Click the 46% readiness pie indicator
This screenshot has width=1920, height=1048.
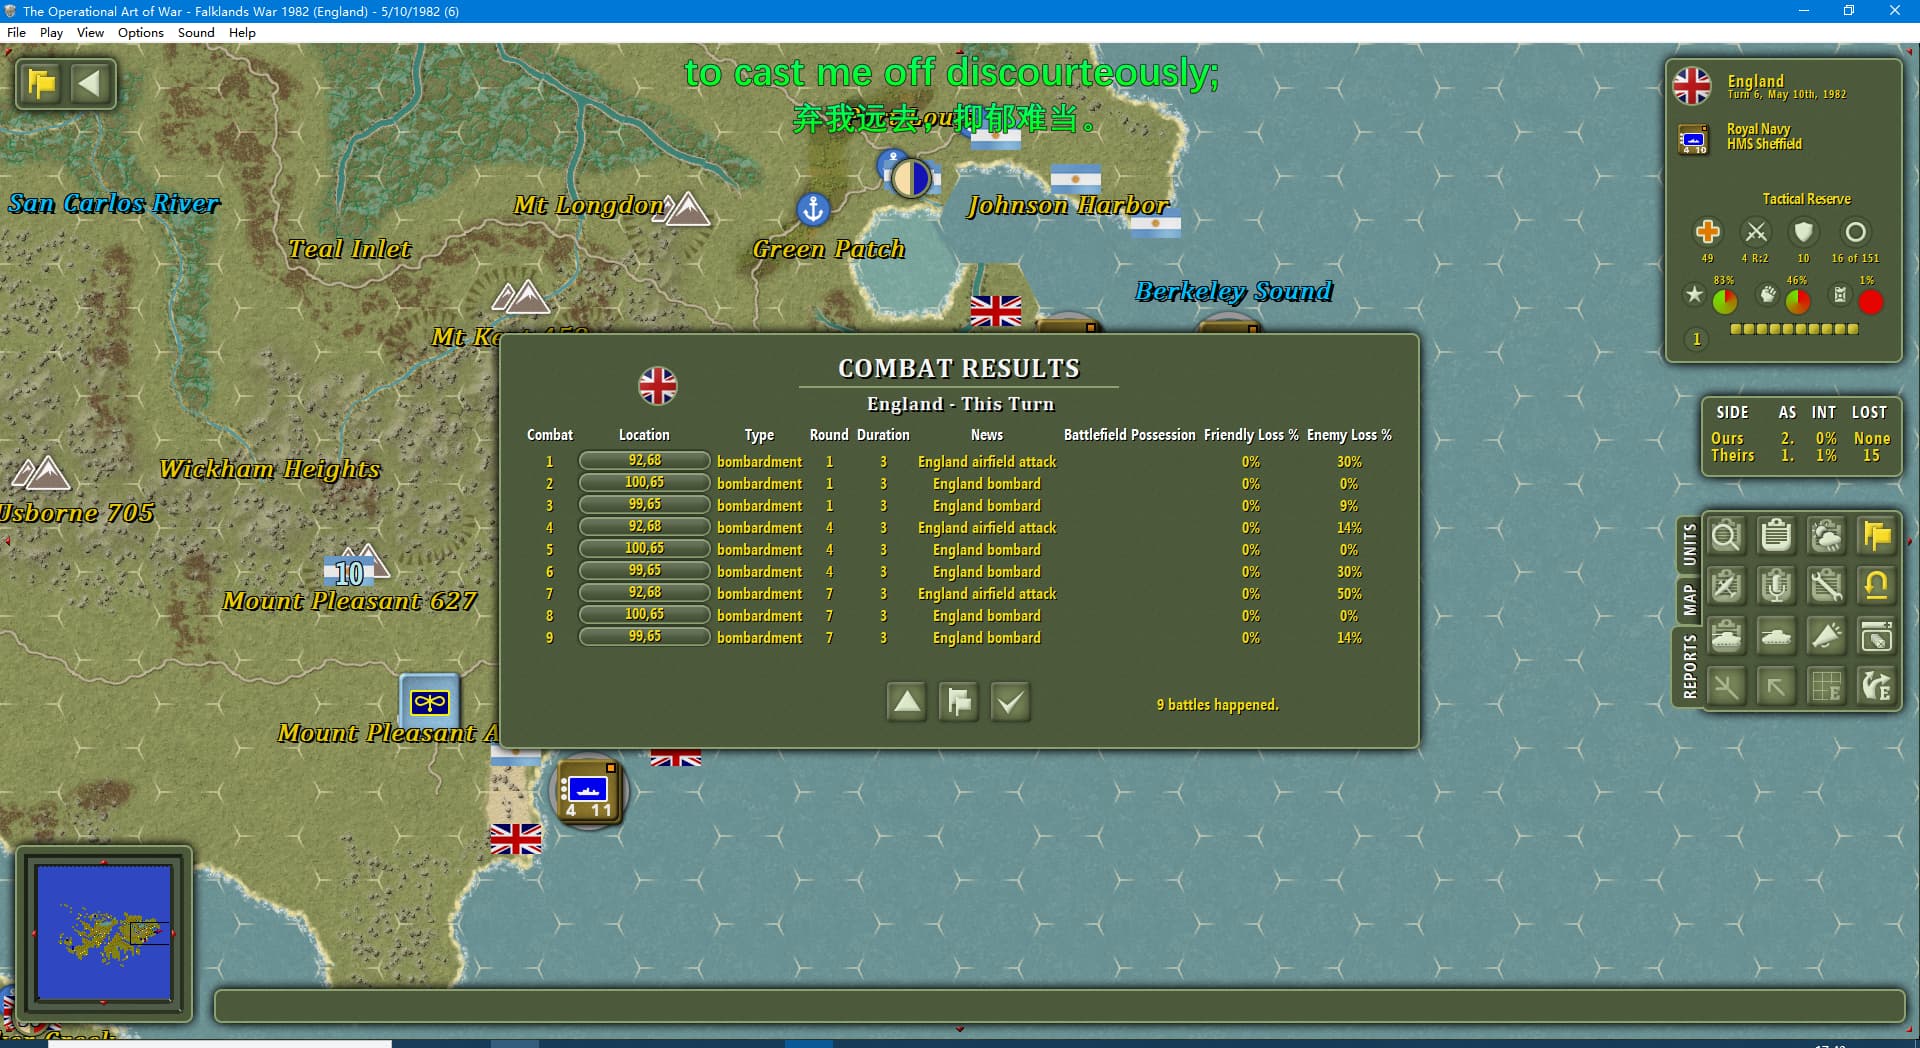point(1798,301)
